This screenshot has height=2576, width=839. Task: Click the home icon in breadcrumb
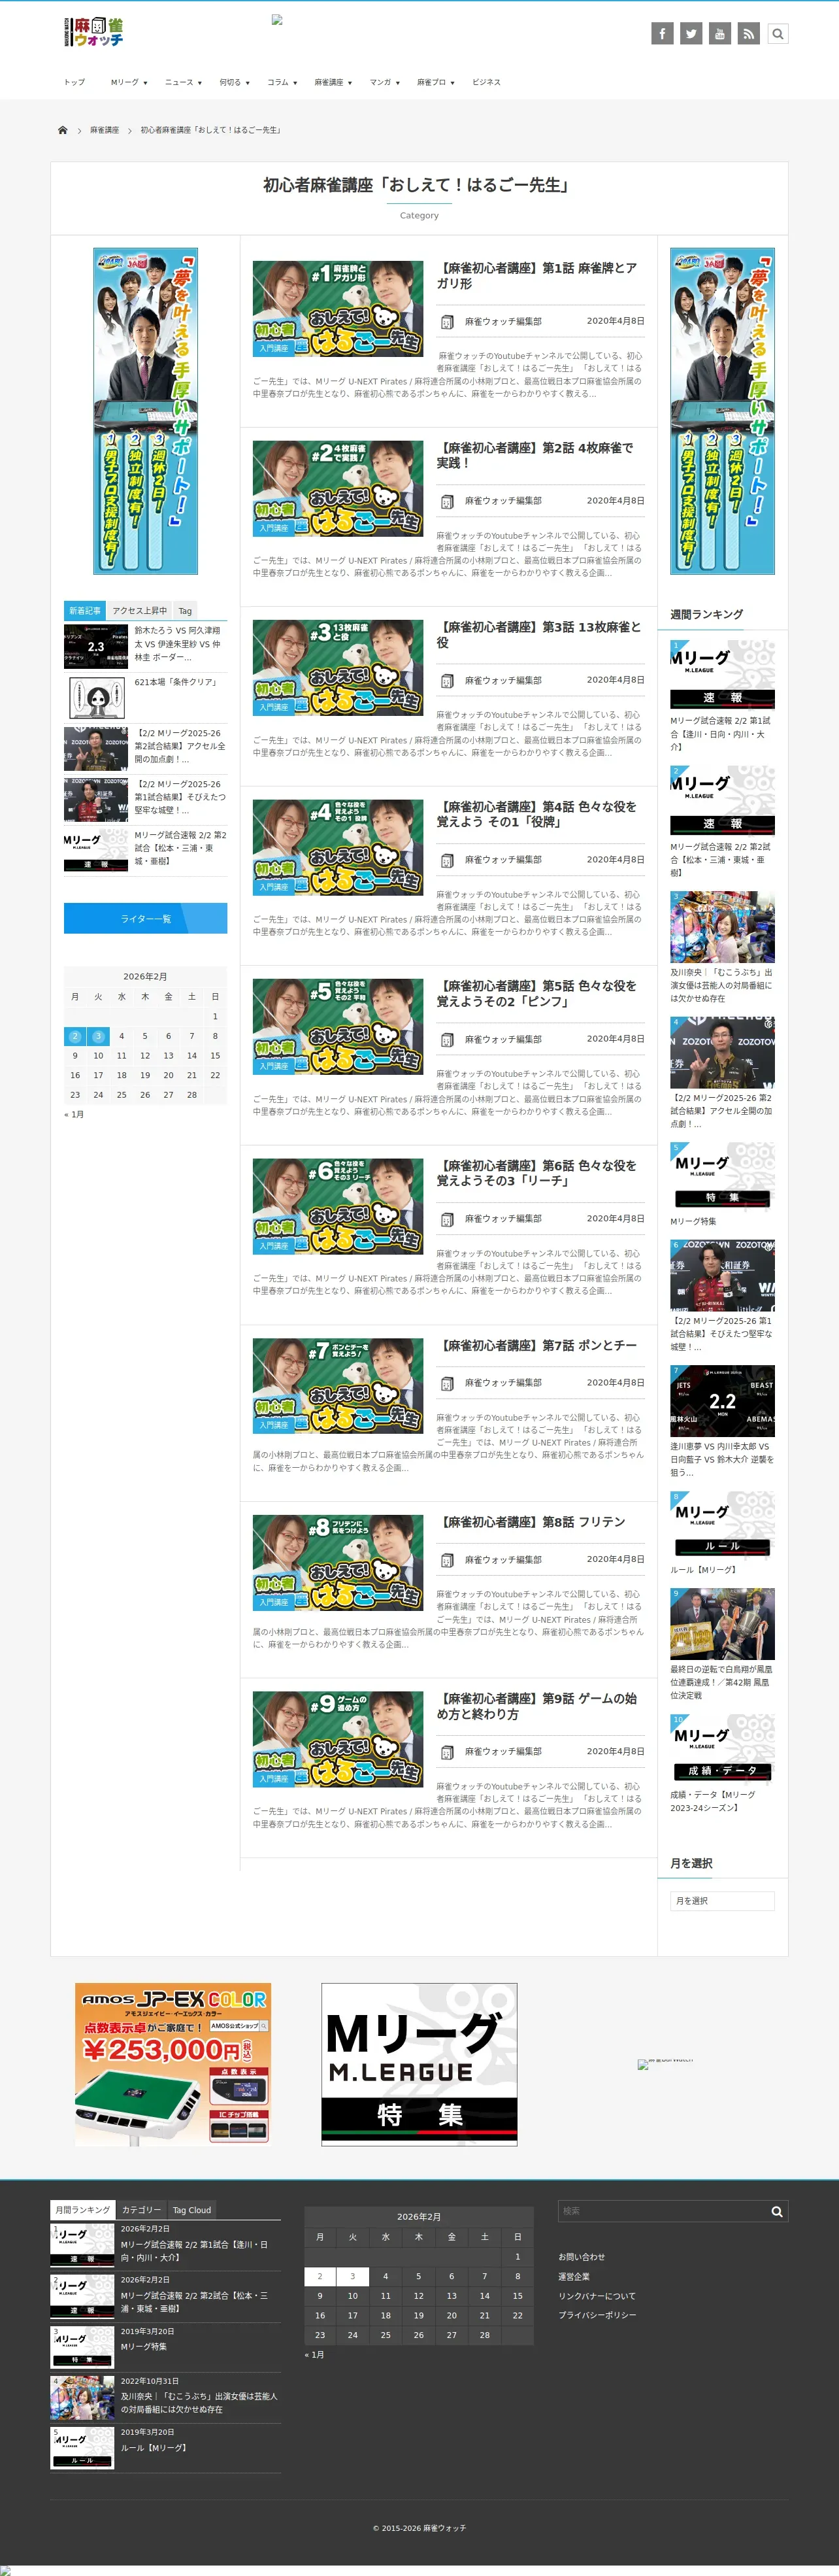pos(62,130)
